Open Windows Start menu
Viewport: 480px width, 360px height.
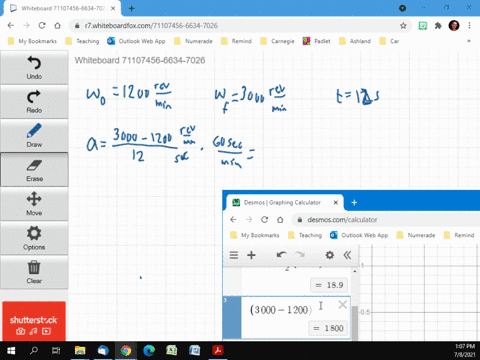pos(11,351)
